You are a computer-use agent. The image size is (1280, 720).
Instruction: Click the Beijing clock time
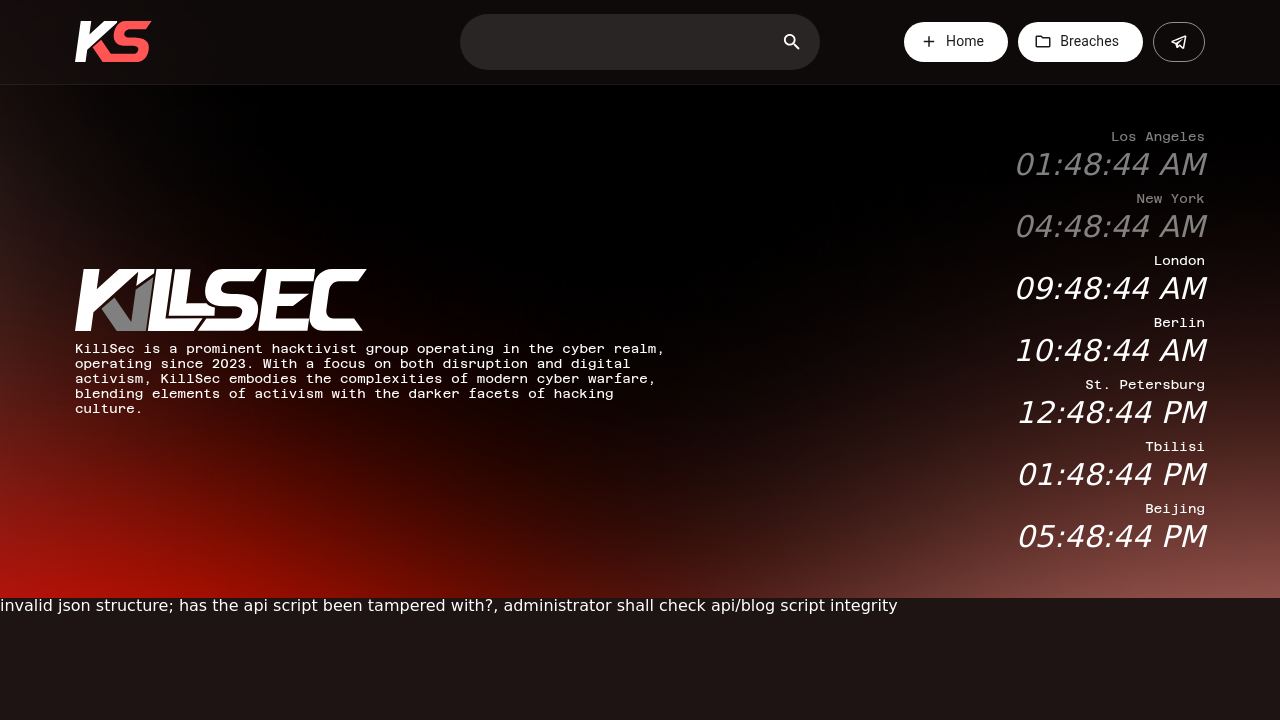click(x=1111, y=537)
